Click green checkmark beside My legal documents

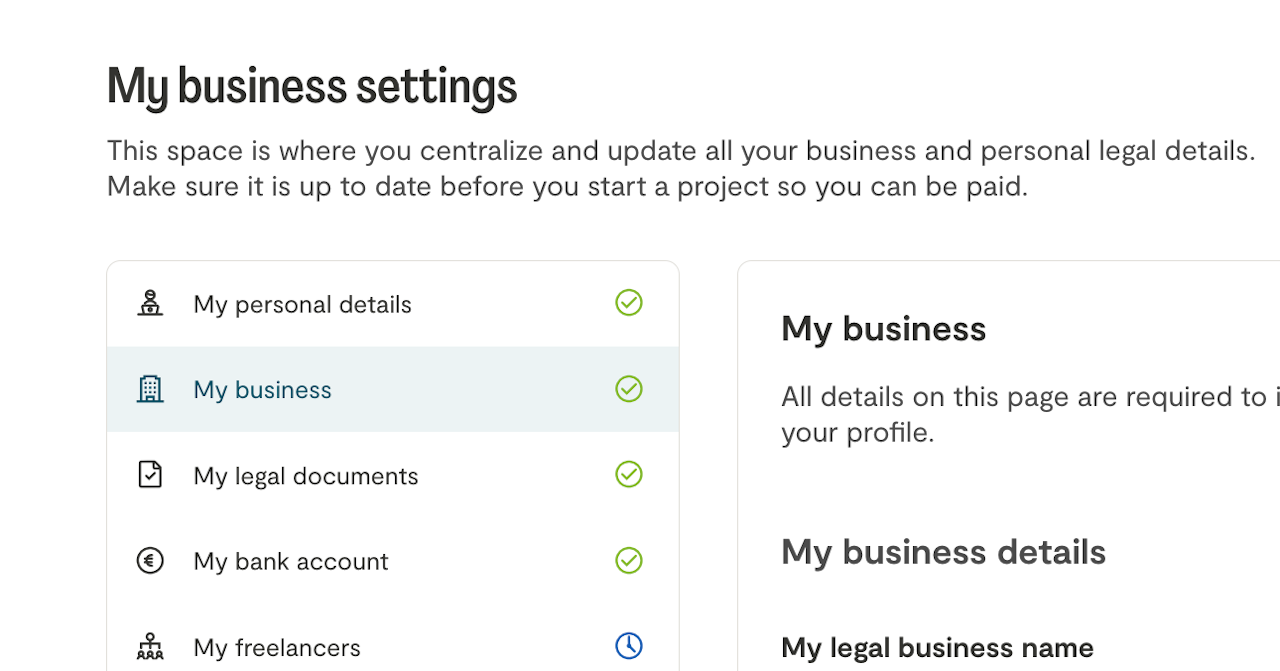coord(629,475)
